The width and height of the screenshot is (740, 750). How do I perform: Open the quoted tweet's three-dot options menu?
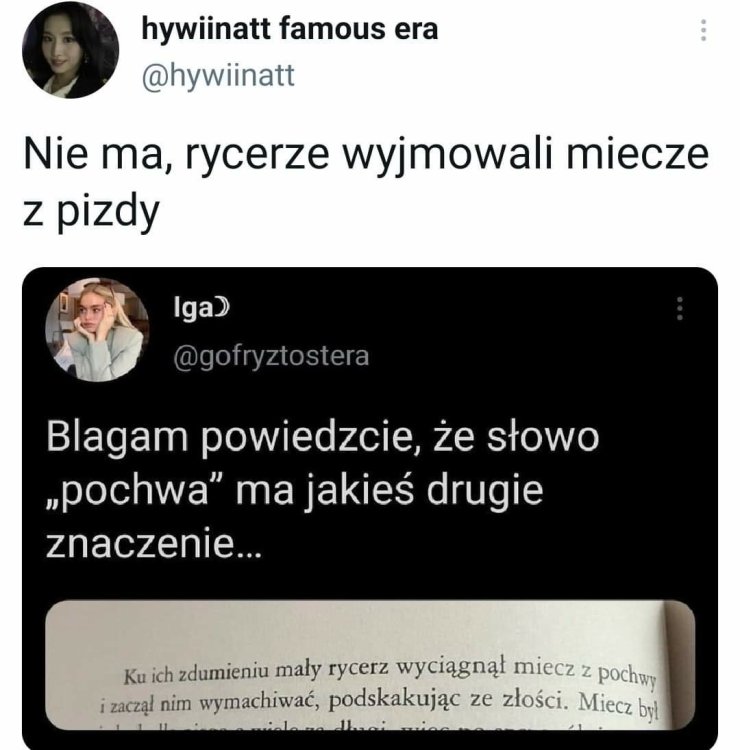tap(680, 309)
